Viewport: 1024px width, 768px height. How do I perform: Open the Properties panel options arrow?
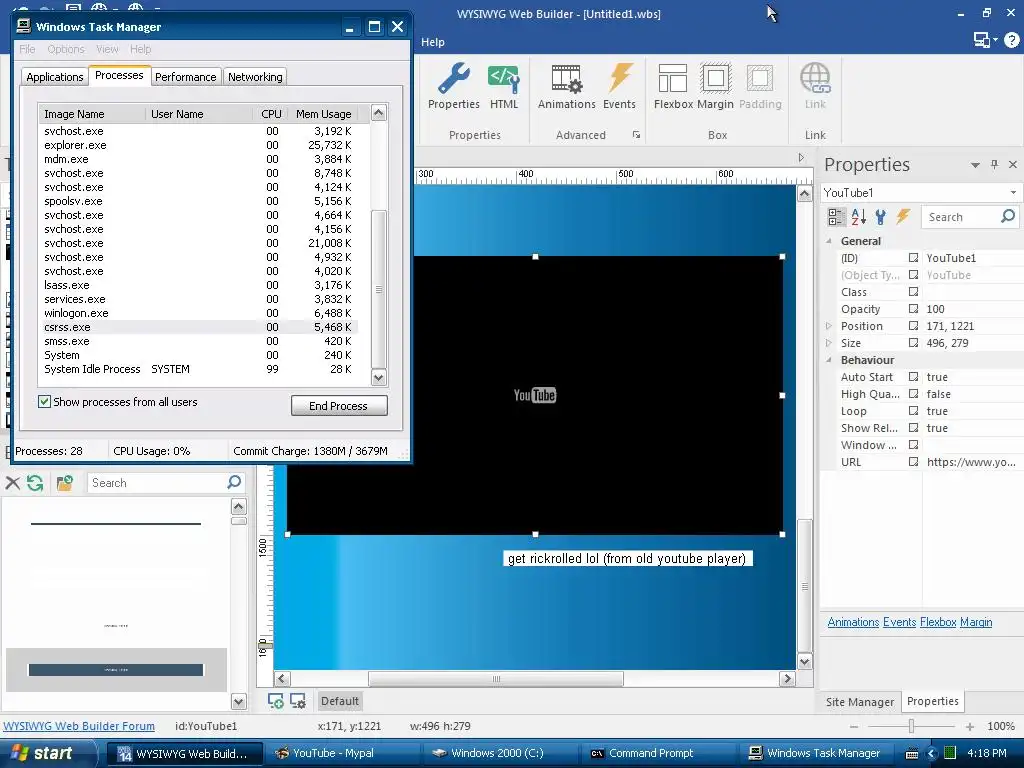click(x=974, y=165)
